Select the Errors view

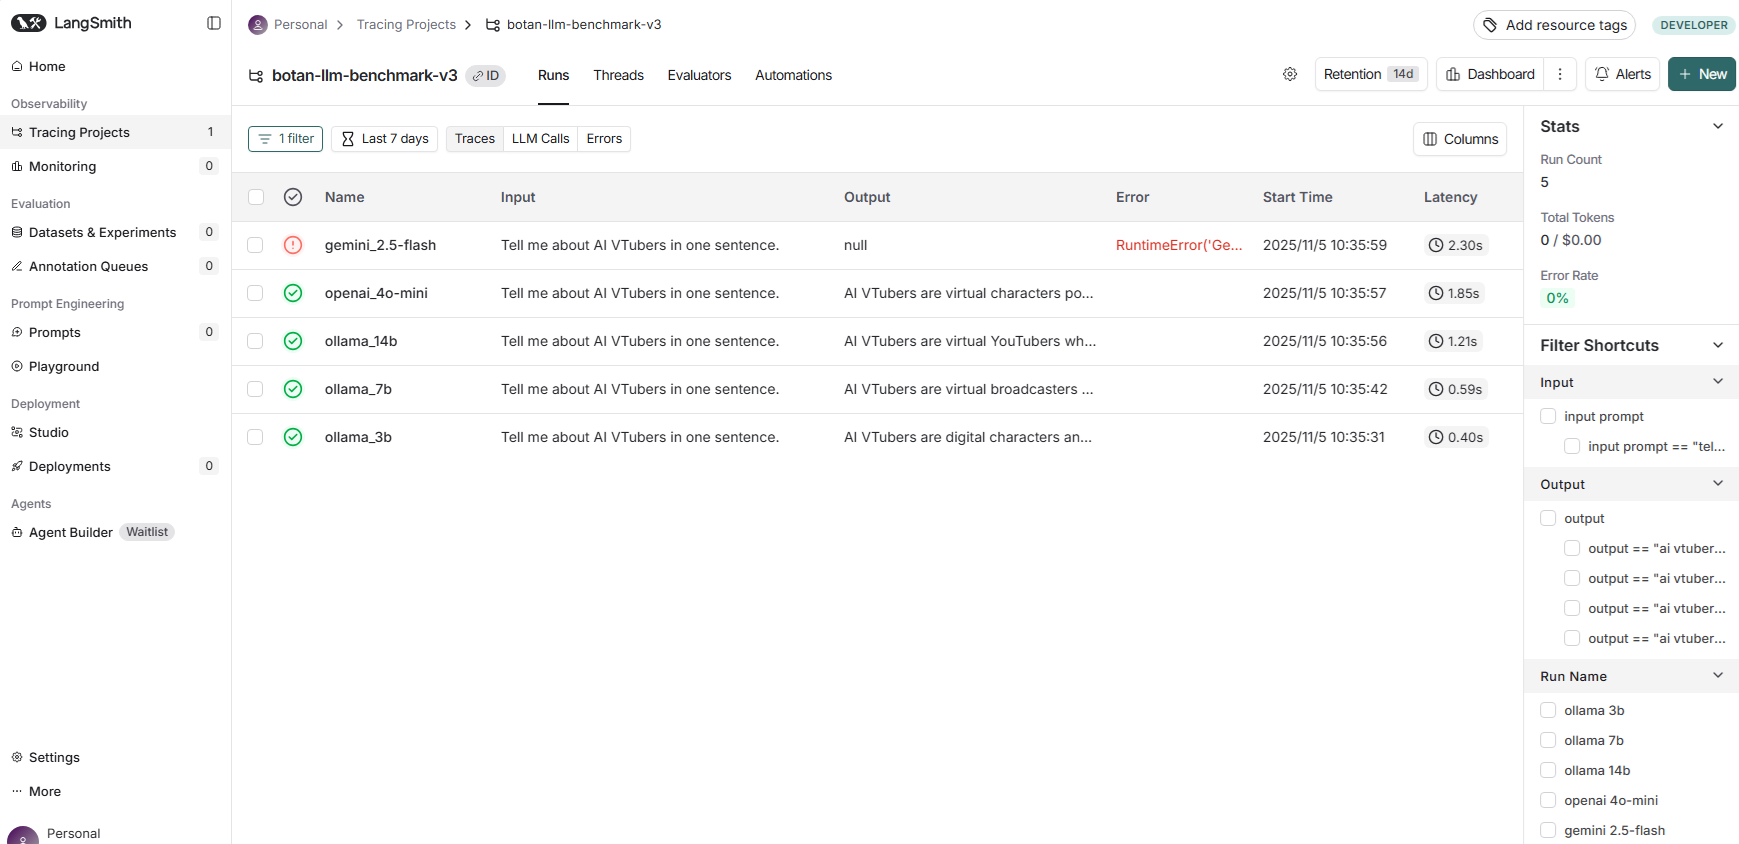[x=604, y=139]
